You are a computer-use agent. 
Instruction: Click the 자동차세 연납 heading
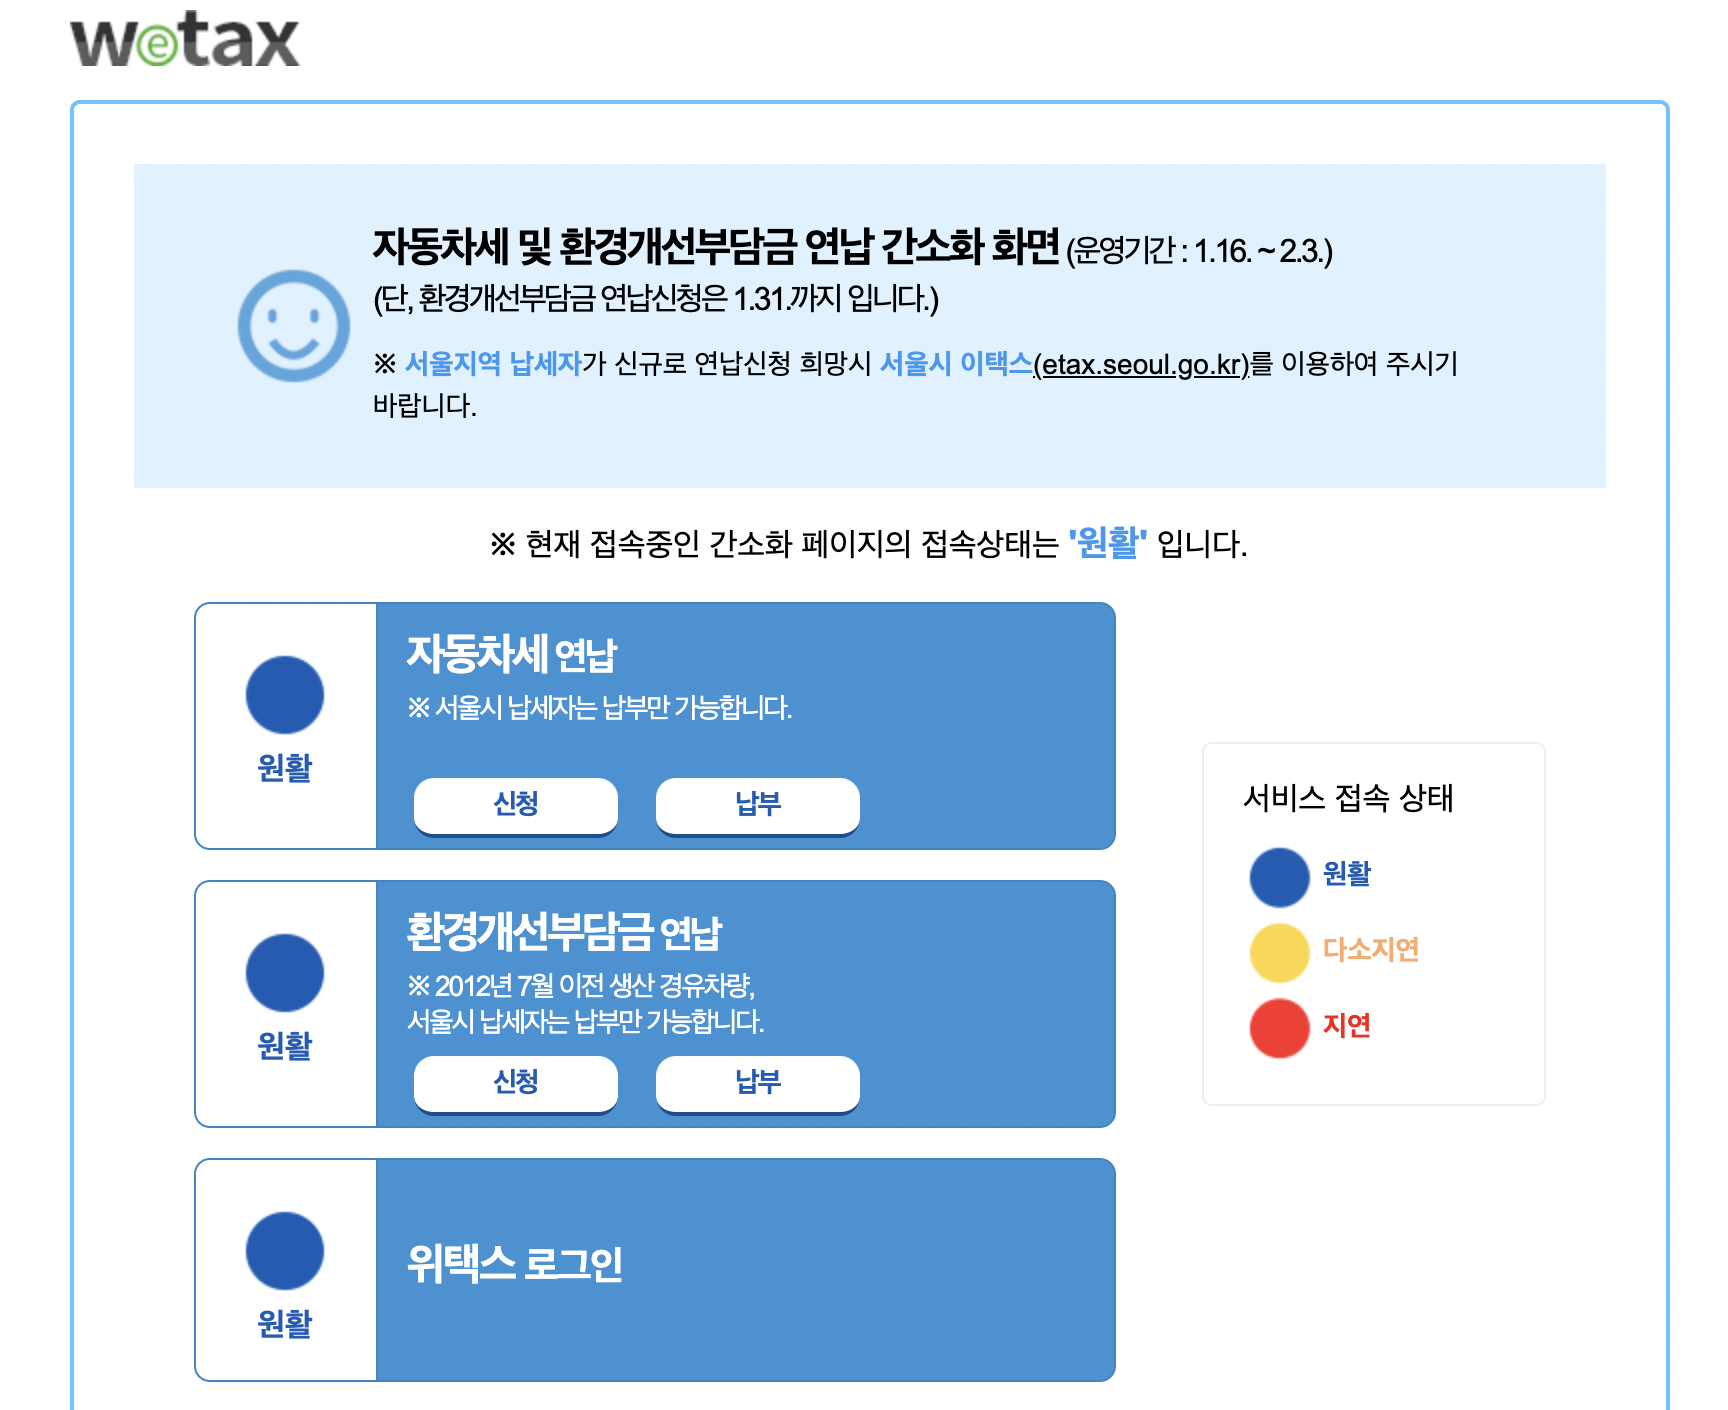[512, 655]
